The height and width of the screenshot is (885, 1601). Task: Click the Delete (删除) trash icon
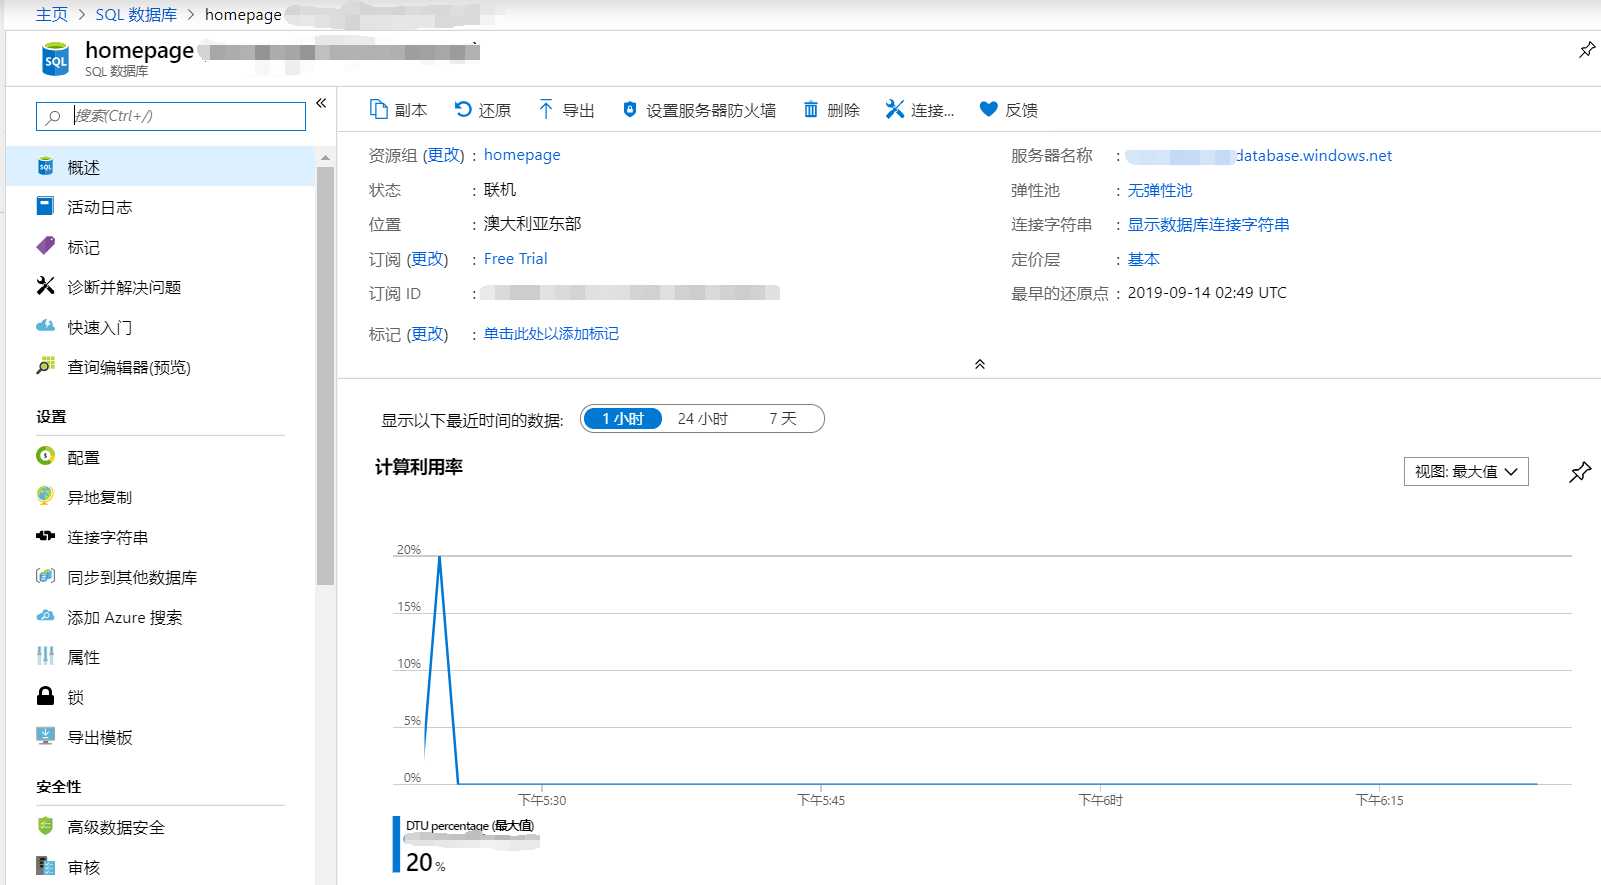[x=811, y=109]
